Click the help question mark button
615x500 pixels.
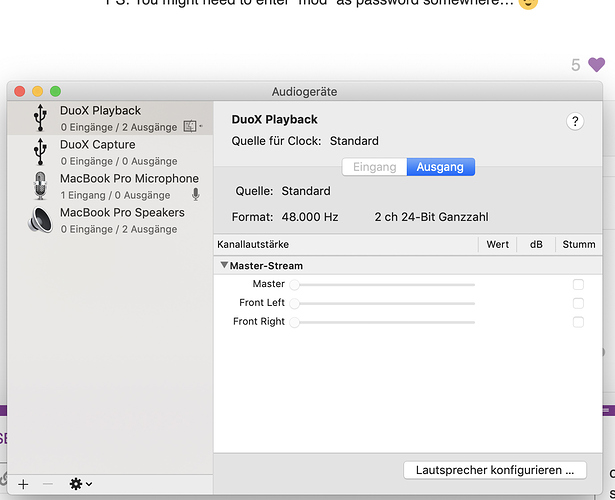click(x=575, y=121)
